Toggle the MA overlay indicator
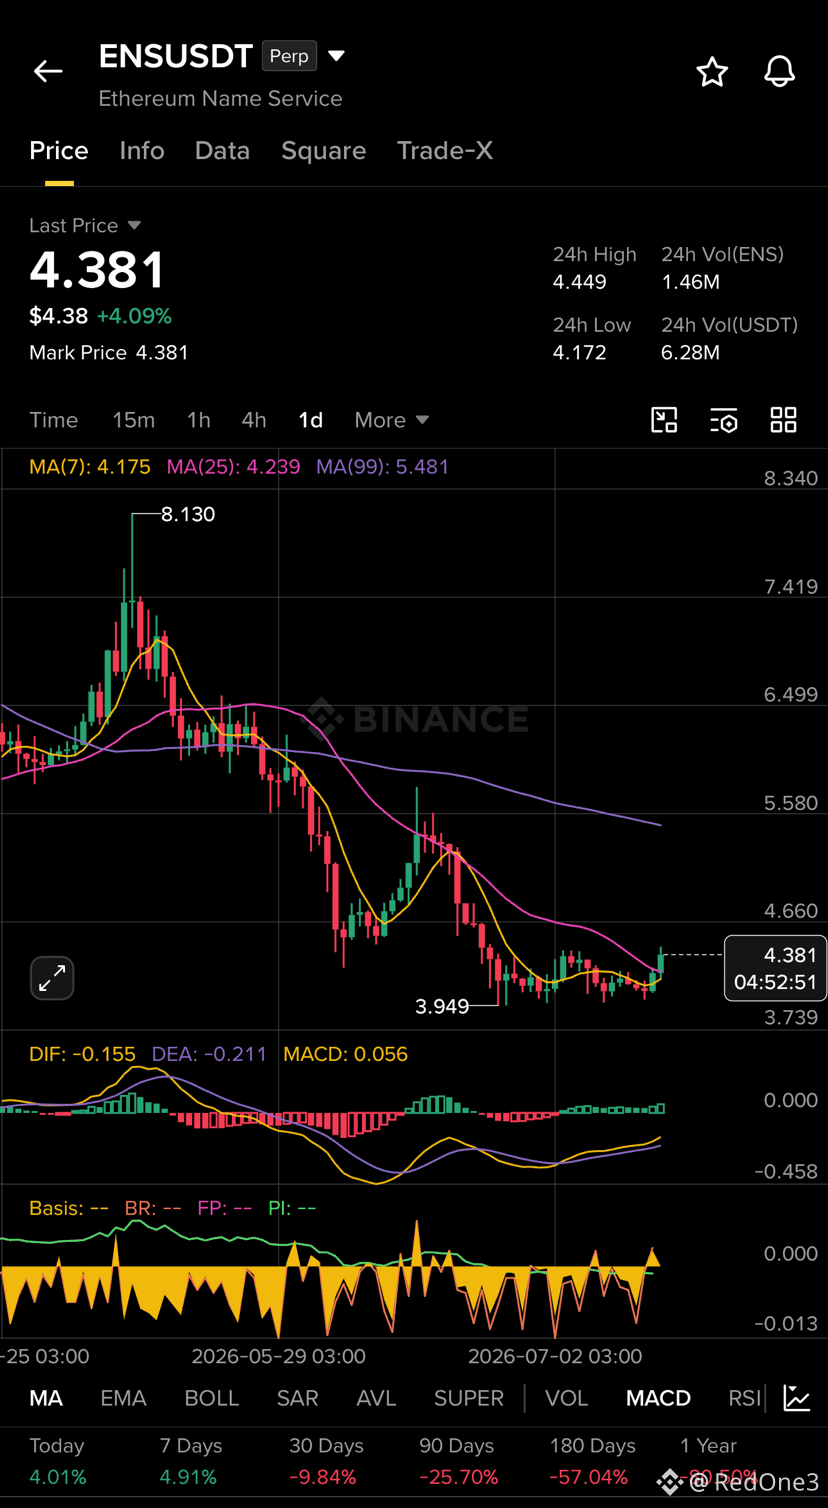Screen dimensions: 828x1508 coord(46,1398)
